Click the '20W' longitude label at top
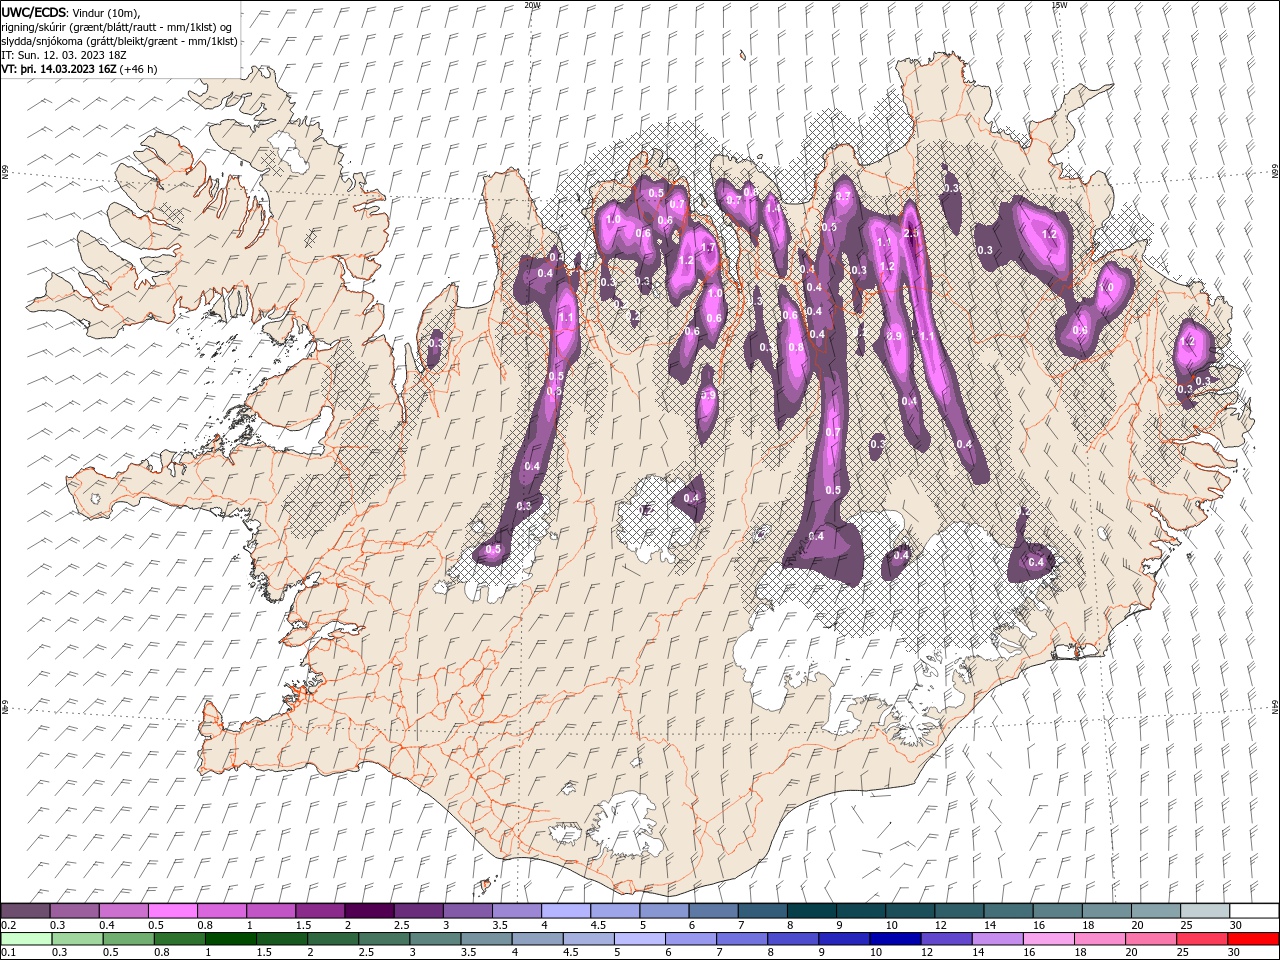1280x960 pixels. coord(532,5)
